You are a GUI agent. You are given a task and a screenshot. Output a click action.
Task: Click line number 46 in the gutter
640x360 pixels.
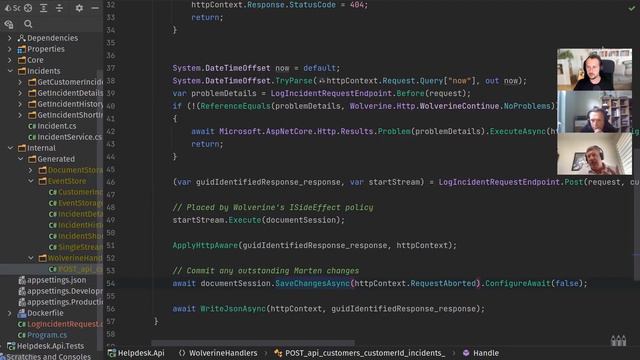pyautogui.click(x=111, y=182)
